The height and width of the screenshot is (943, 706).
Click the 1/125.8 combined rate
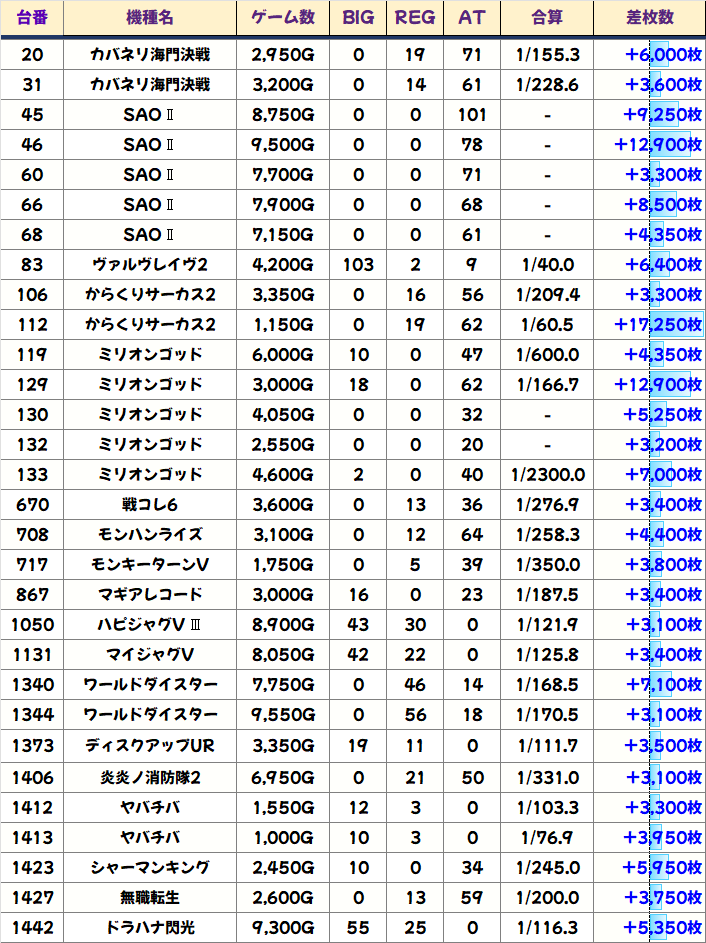[547, 655]
